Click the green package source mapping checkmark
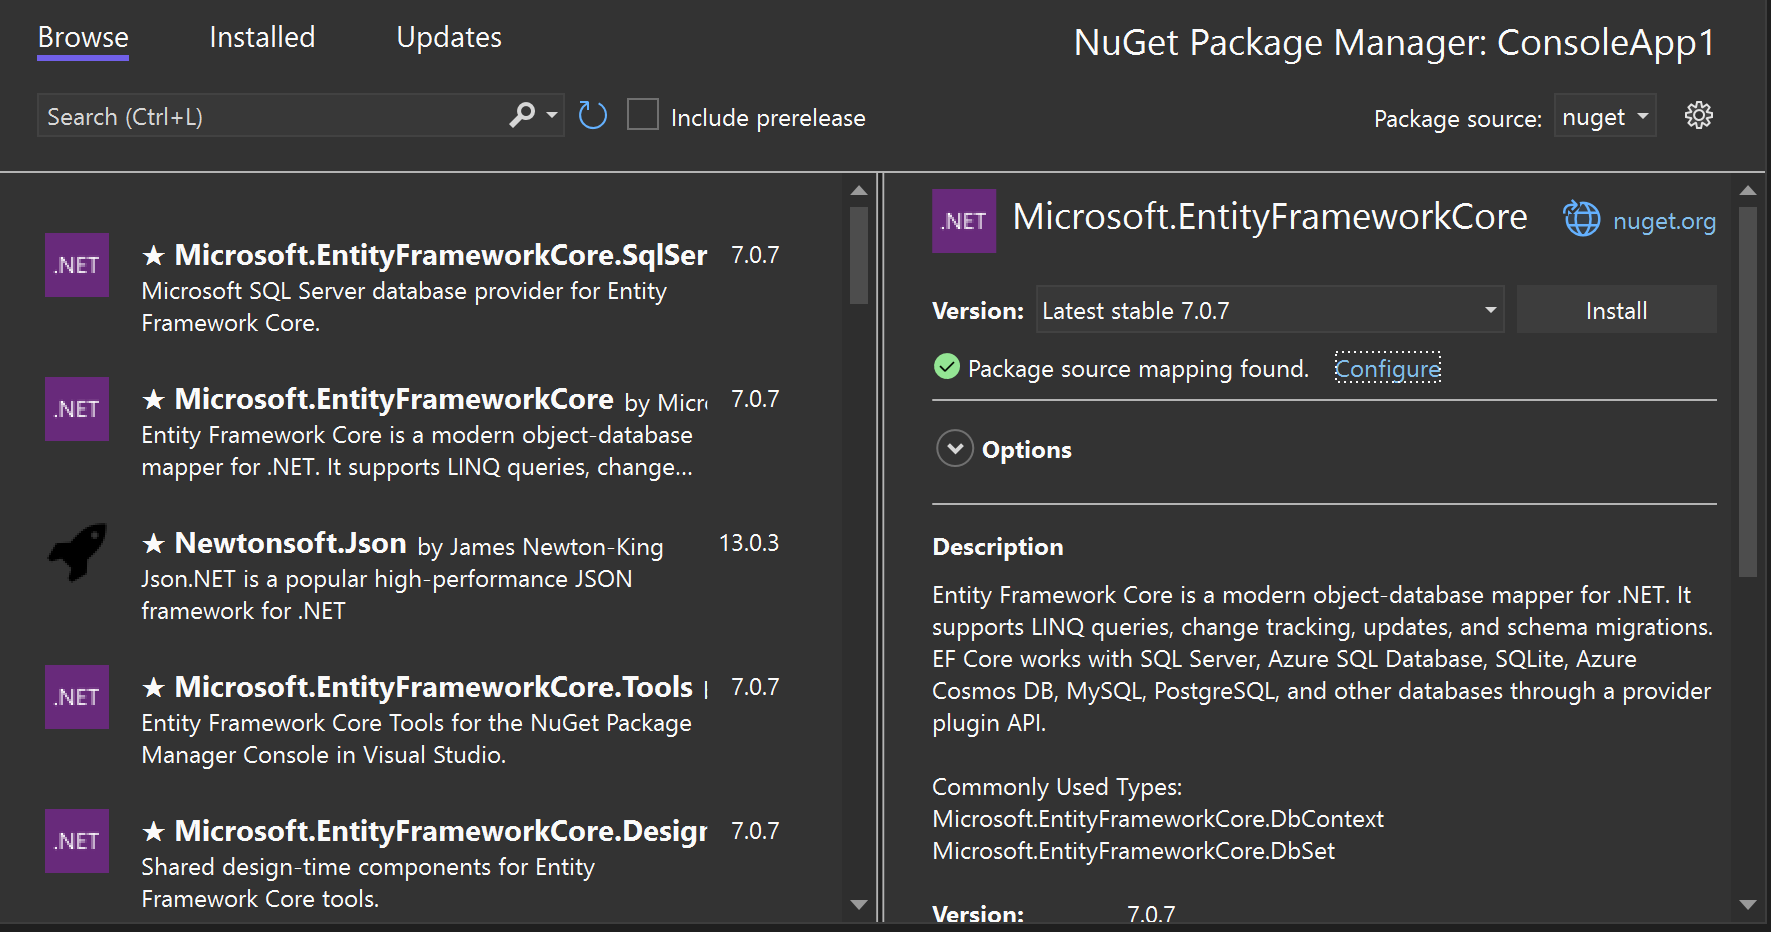1771x932 pixels. pos(946,367)
